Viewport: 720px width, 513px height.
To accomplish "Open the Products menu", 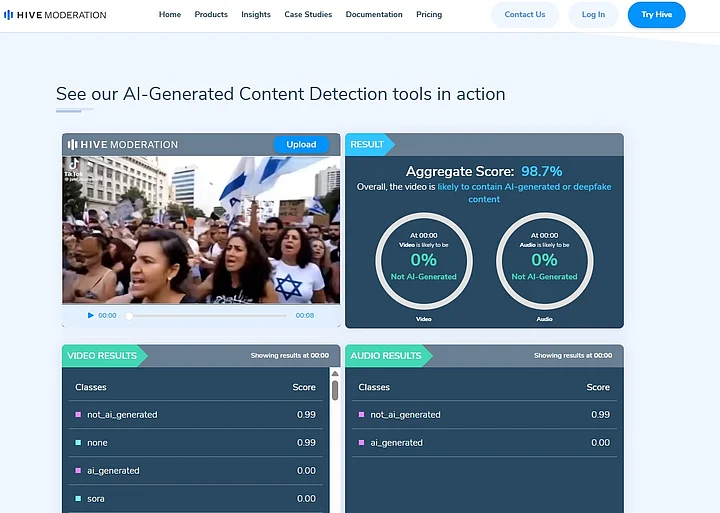I will pyautogui.click(x=211, y=15).
